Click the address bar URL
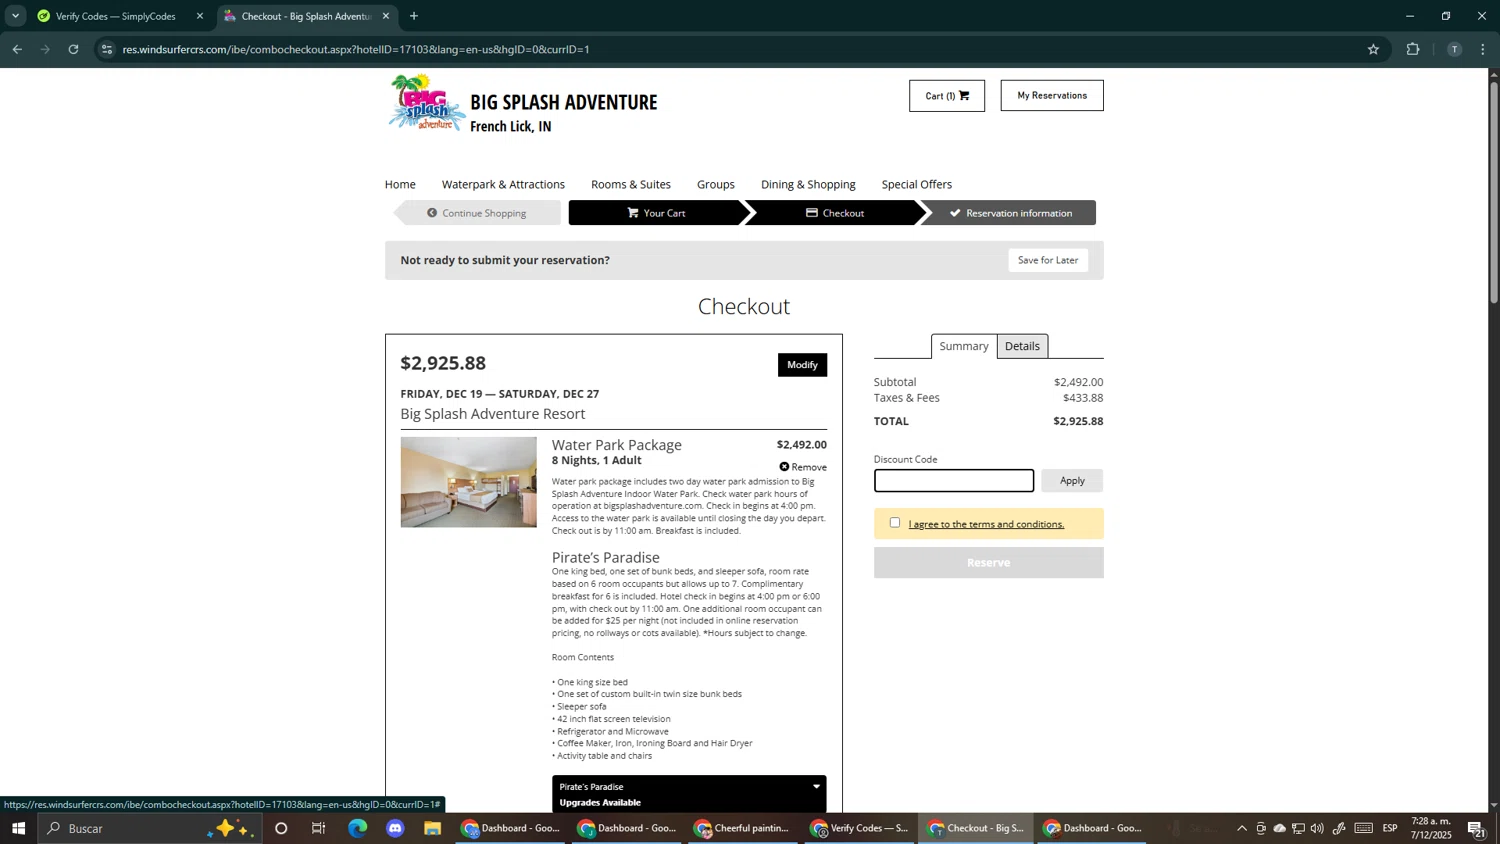Viewport: 1500px width, 844px height. [356, 49]
